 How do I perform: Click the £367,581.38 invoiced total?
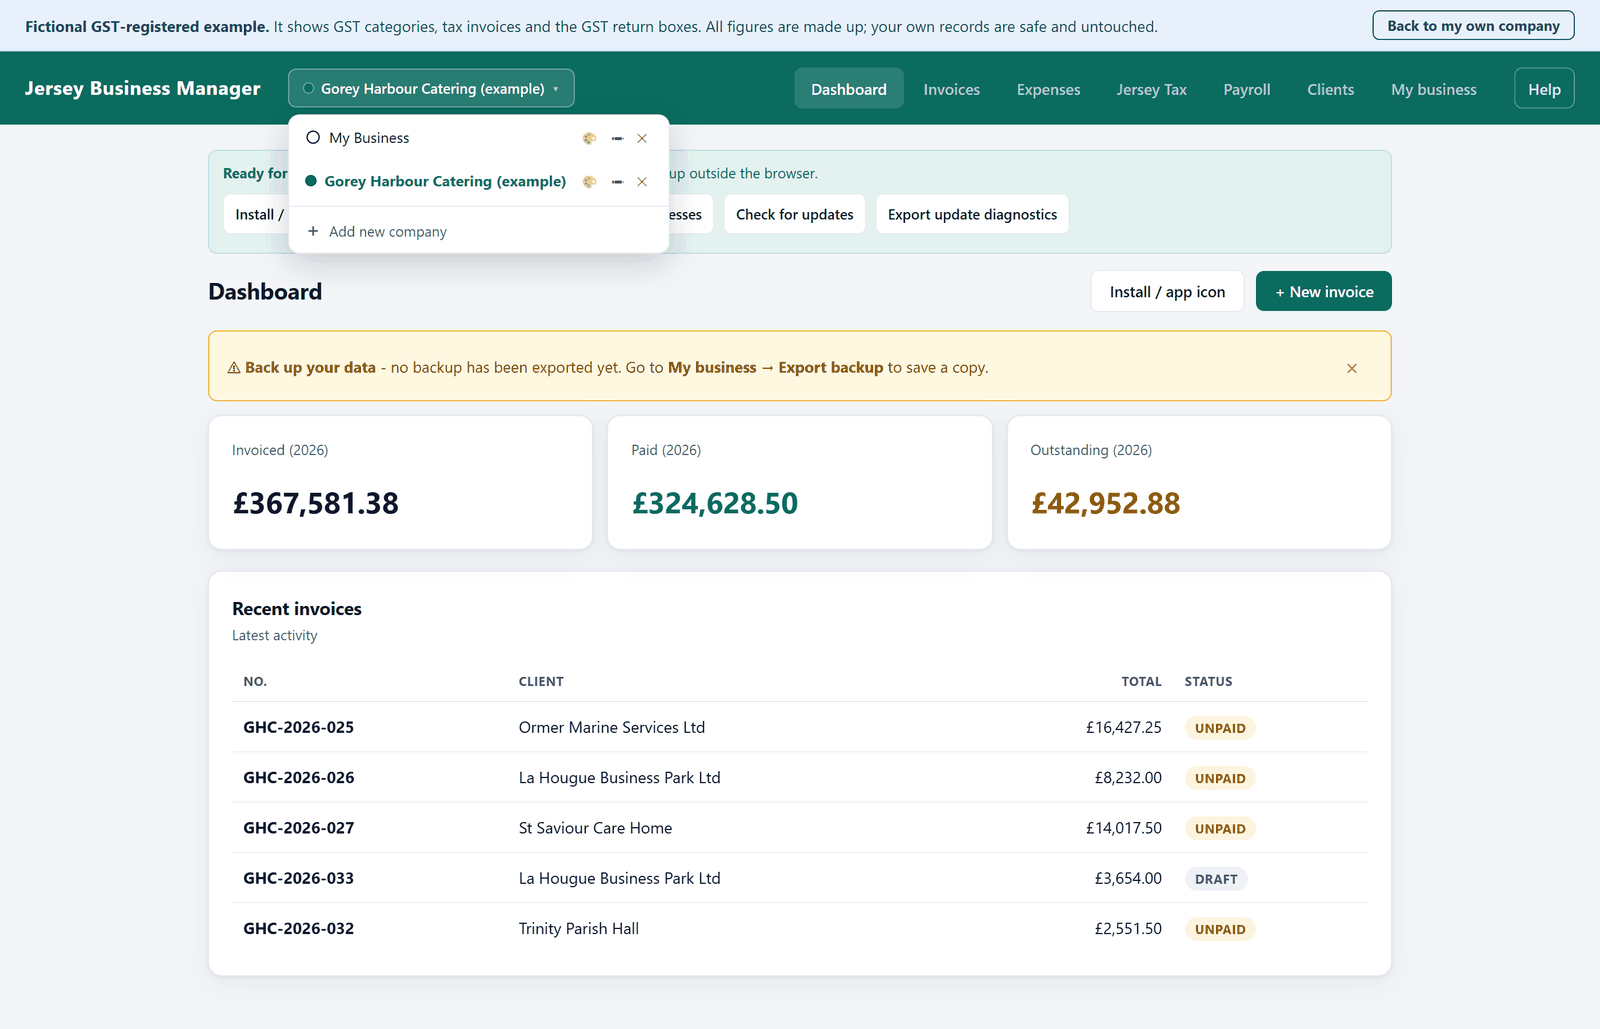(x=315, y=503)
